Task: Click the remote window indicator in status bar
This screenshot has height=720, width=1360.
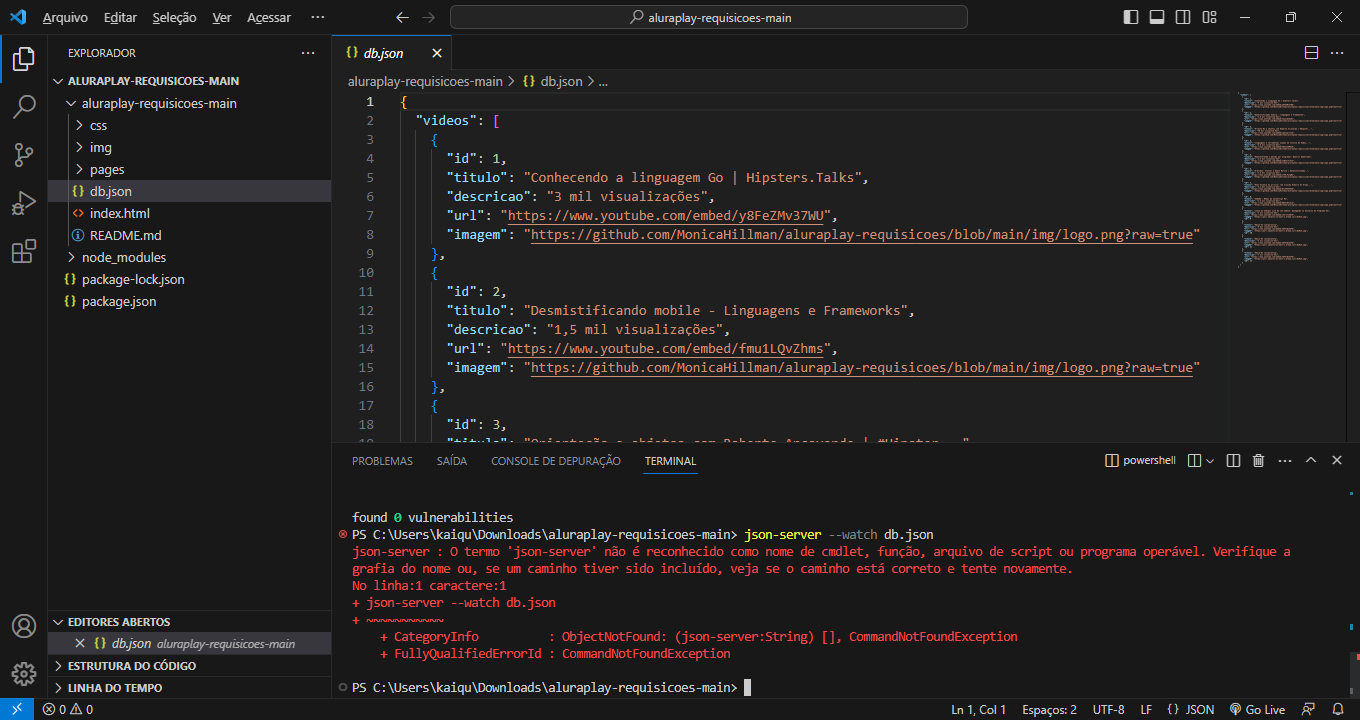Action: [x=17, y=709]
